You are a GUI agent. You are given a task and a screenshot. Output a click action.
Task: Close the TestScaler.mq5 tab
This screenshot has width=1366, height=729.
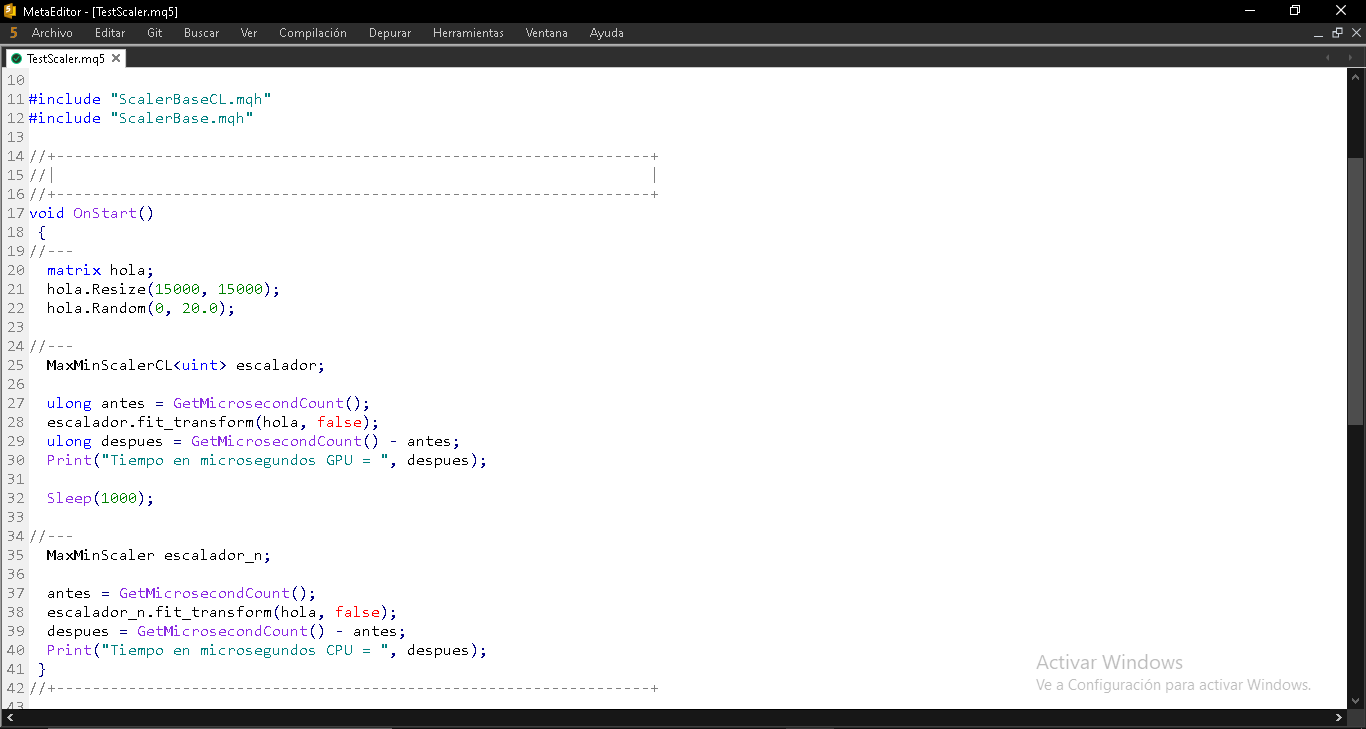pos(116,58)
